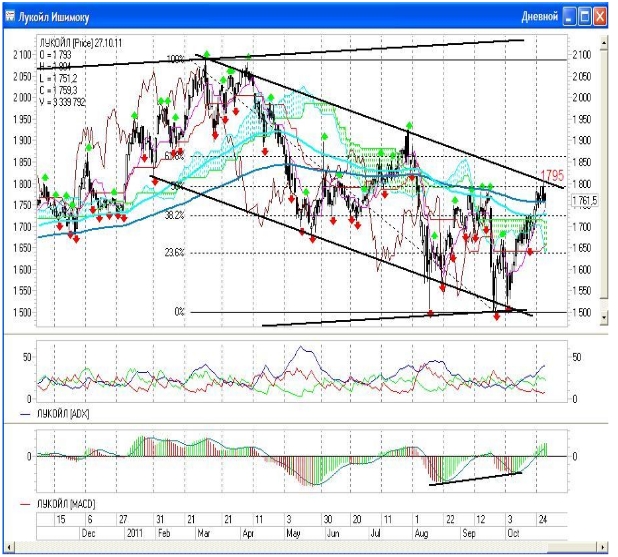The image size is (618, 557).
Task: Click the Sep month label on time axis
Action: click(x=469, y=533)
